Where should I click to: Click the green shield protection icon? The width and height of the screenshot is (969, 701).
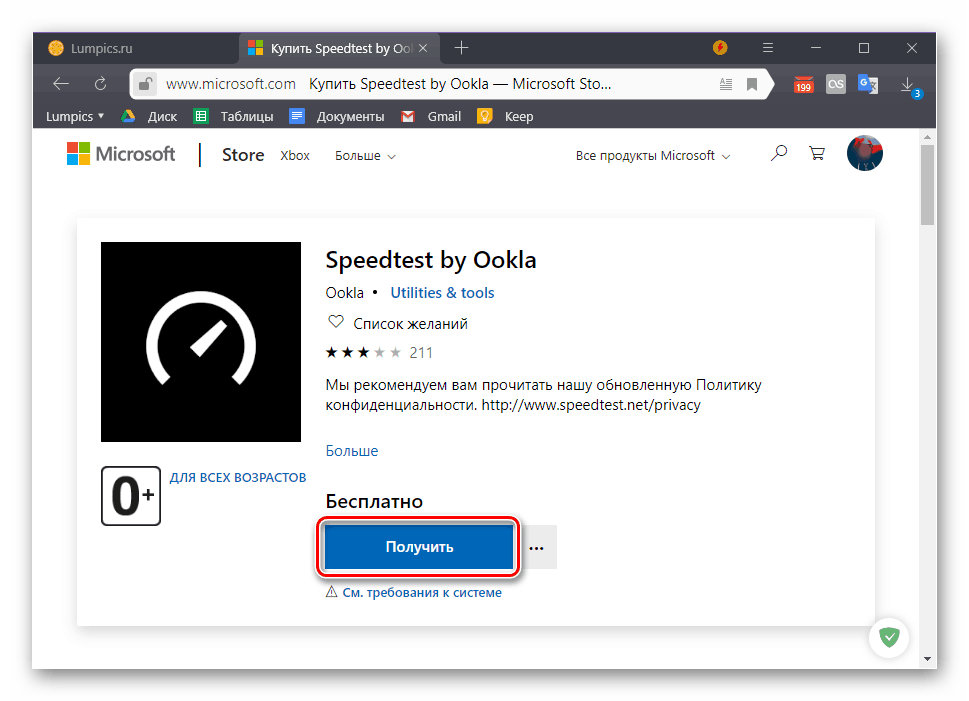pos(887,636)
